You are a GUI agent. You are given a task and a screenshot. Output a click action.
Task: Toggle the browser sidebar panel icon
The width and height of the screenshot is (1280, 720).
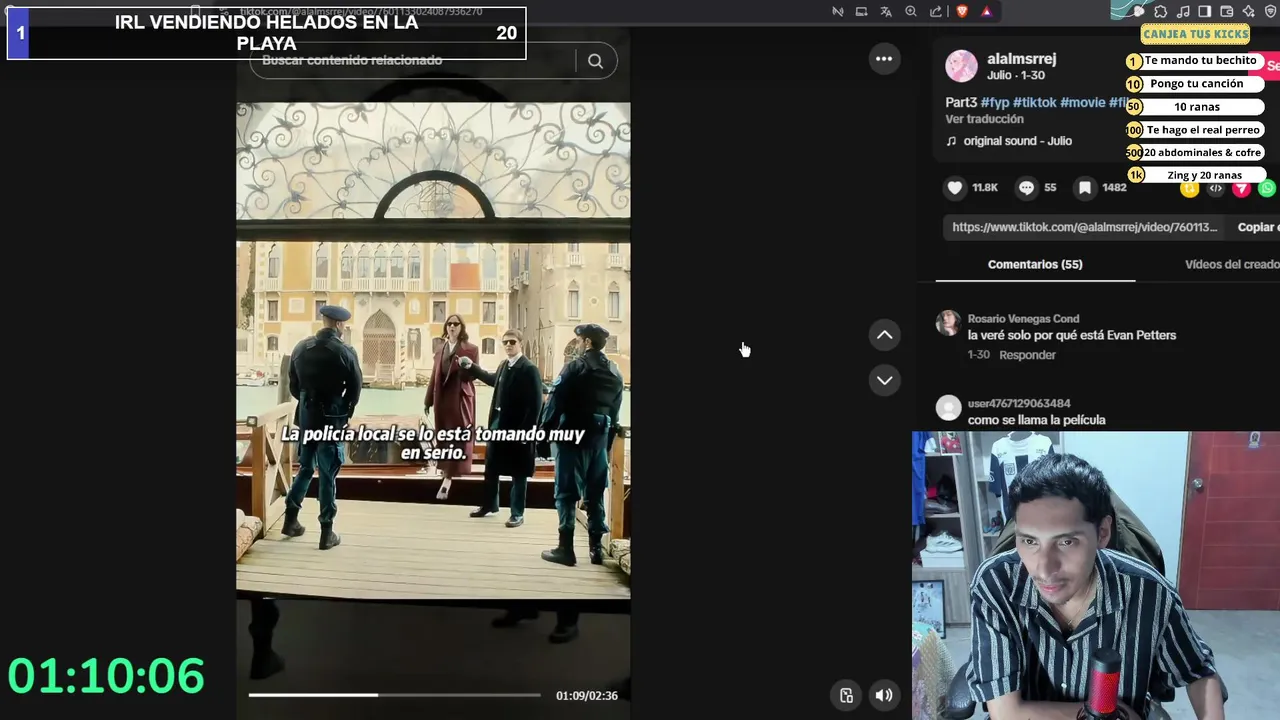[x=1205, y=12]
